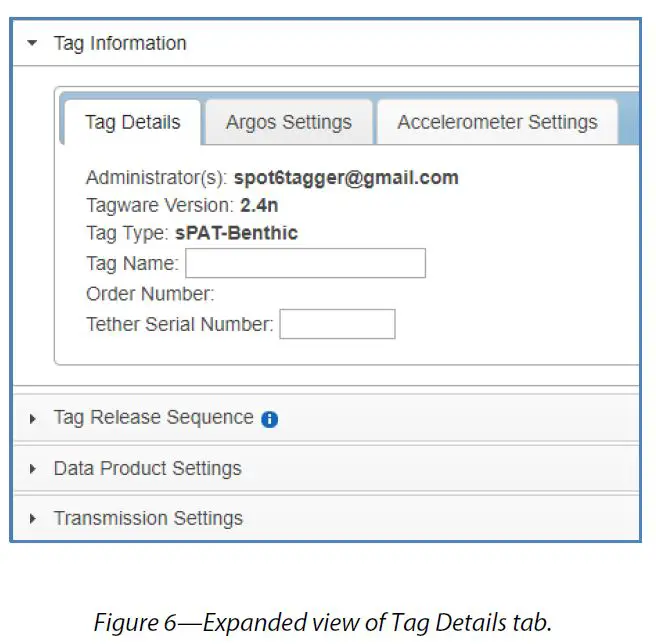Viewport: 656px width, 644px height.
Task: Click the administrator email spot6tagger@gmail.com
Action: [346, 178]
